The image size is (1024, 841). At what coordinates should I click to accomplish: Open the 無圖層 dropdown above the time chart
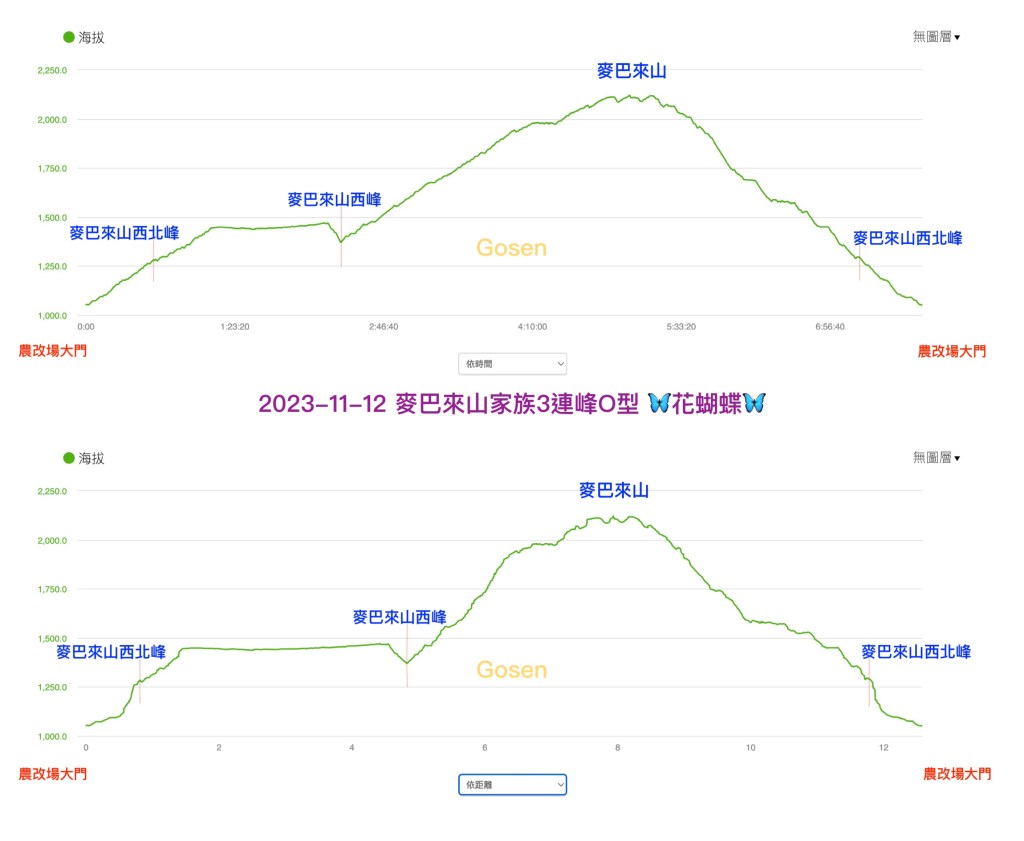click(936, 37)
